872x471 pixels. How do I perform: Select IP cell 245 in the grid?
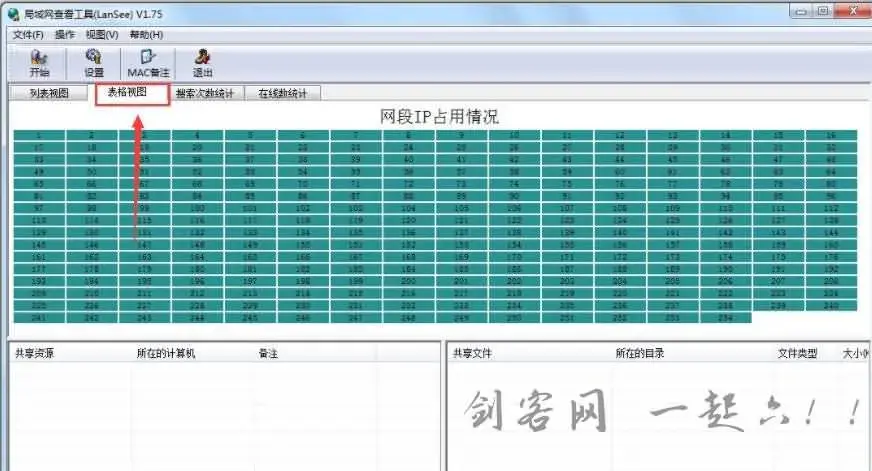point(250,318)
